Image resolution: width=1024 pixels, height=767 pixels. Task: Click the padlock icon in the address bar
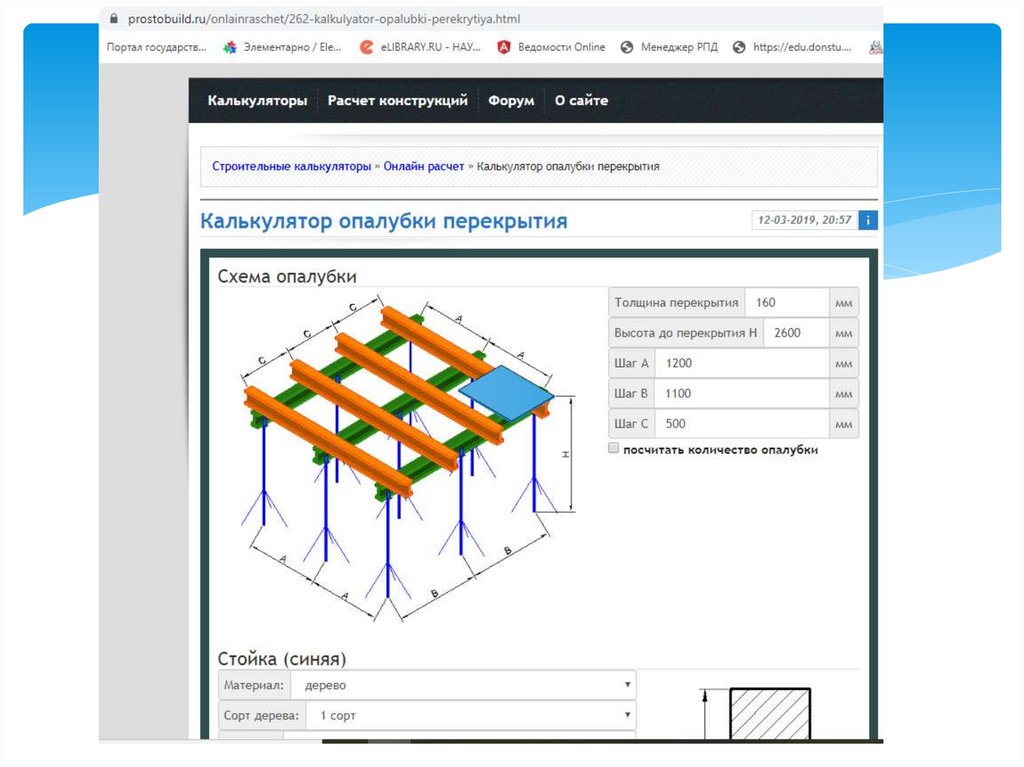click(114, 19)
